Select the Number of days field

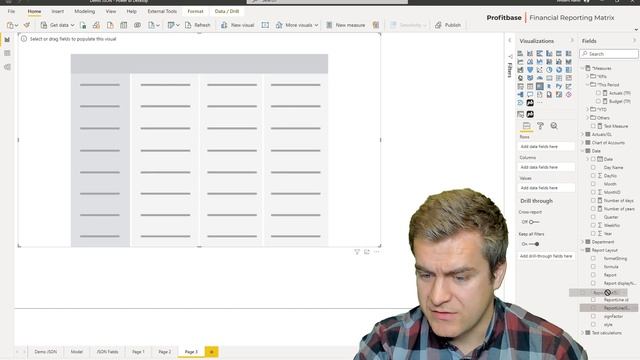click(619, 200)
